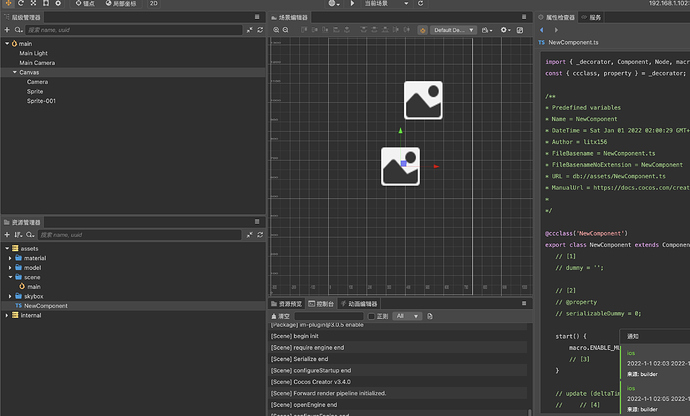
Task: Open asset search type options
Action: click(30, 235)
